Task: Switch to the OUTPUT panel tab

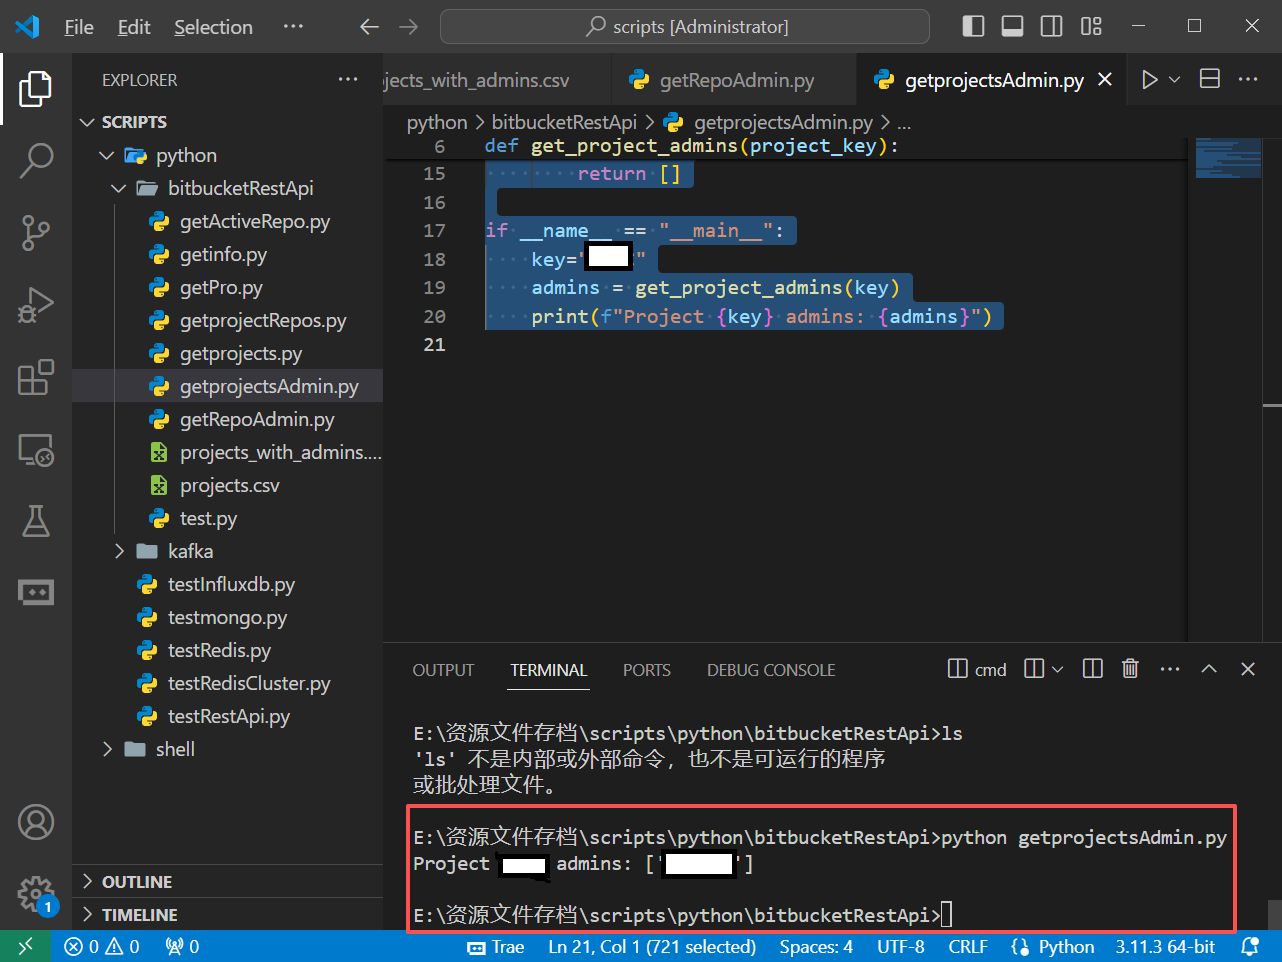Action: [x=443, y=670]
